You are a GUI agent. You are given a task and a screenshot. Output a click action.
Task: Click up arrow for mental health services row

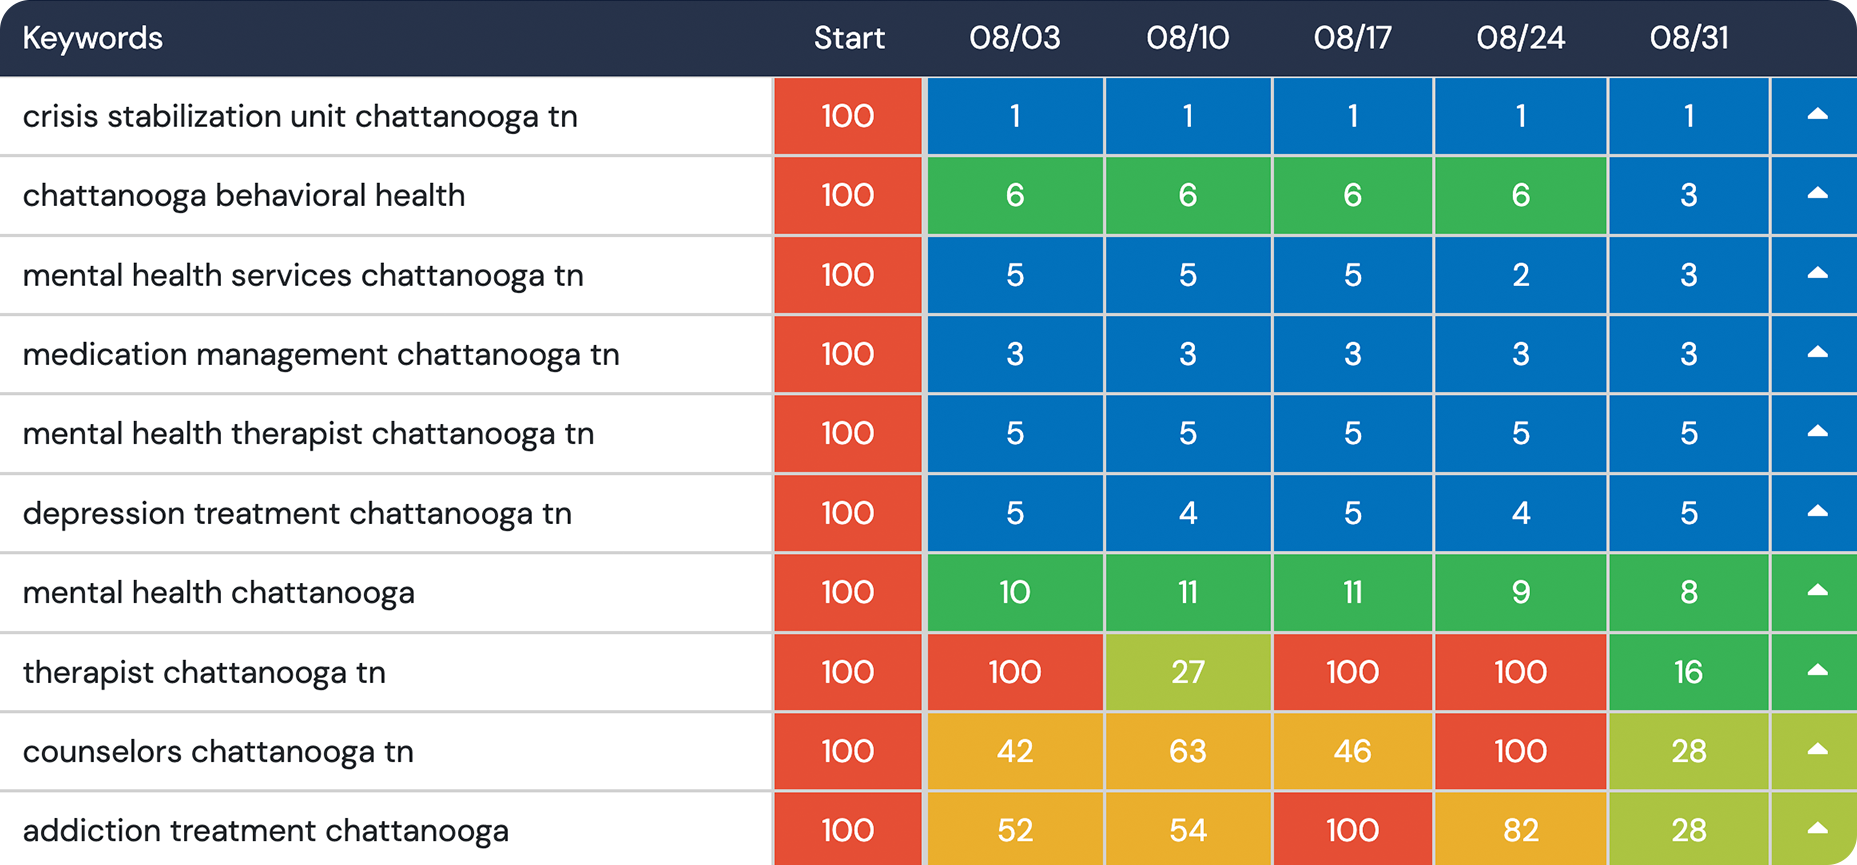point(1817,273)
